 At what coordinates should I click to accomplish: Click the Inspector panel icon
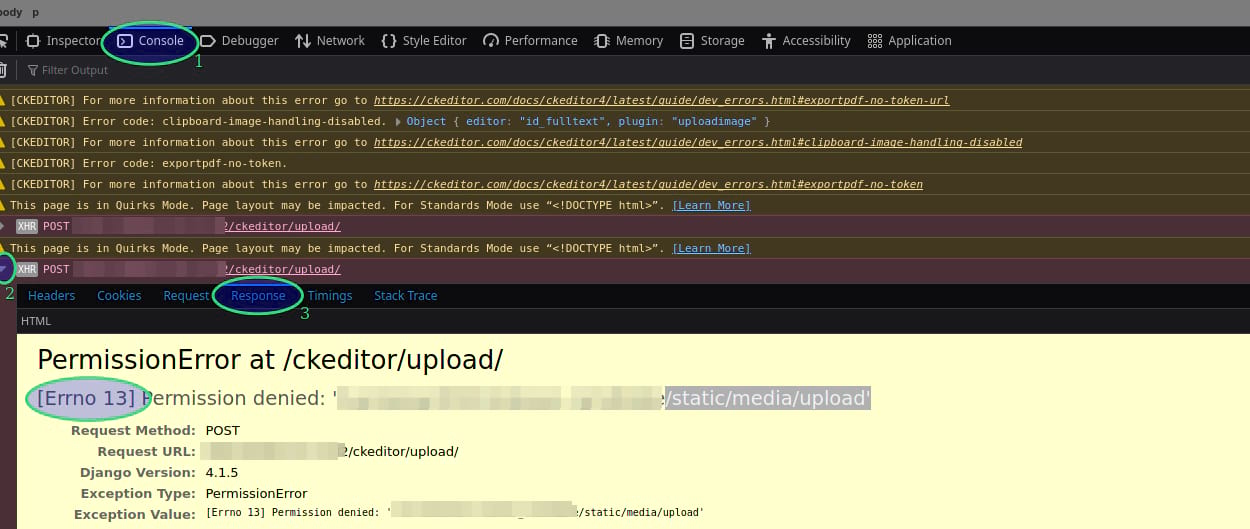(x=33, y=41)
